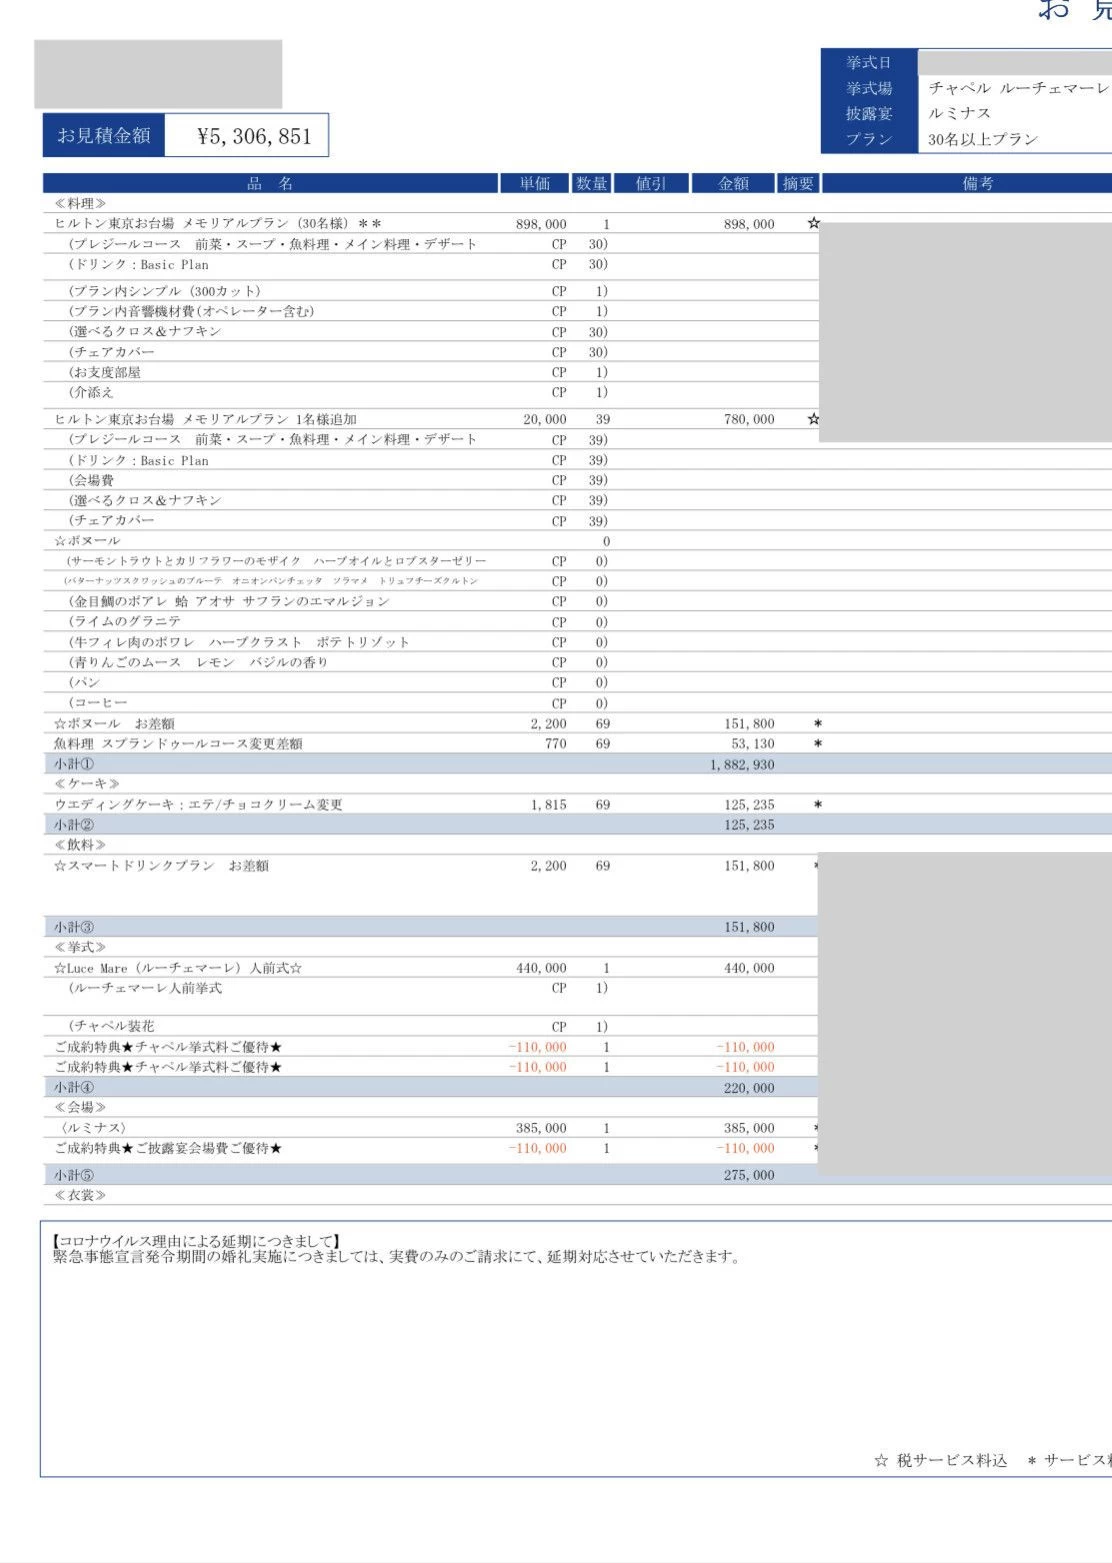The height and width of the screenshot is (1563, 1112).
Task: Click the 小計③ subtotal label
Action: point(74,927)
